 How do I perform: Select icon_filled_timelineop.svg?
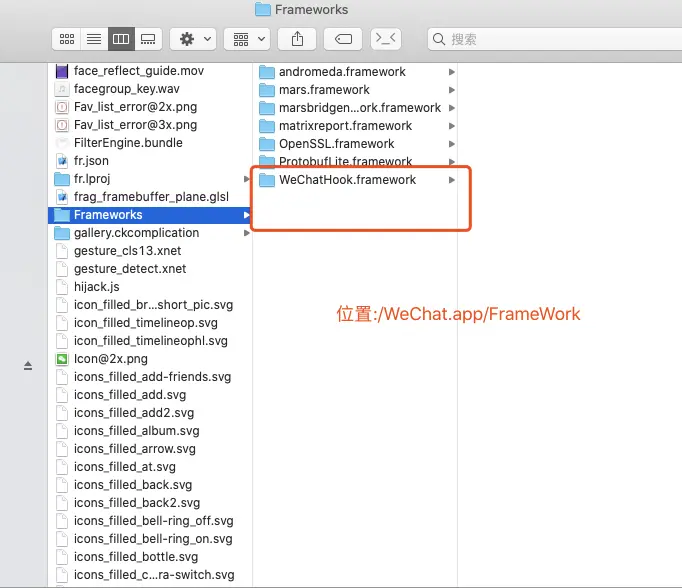pos(146,323)
